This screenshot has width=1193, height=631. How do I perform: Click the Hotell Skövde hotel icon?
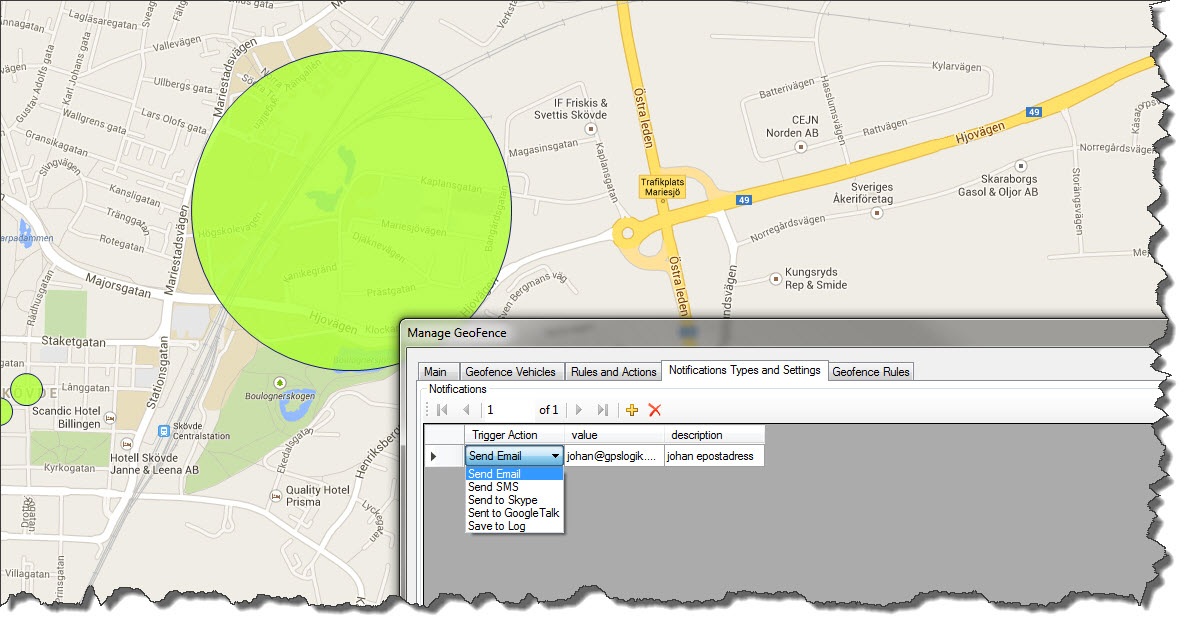click(x=126, y=444)
